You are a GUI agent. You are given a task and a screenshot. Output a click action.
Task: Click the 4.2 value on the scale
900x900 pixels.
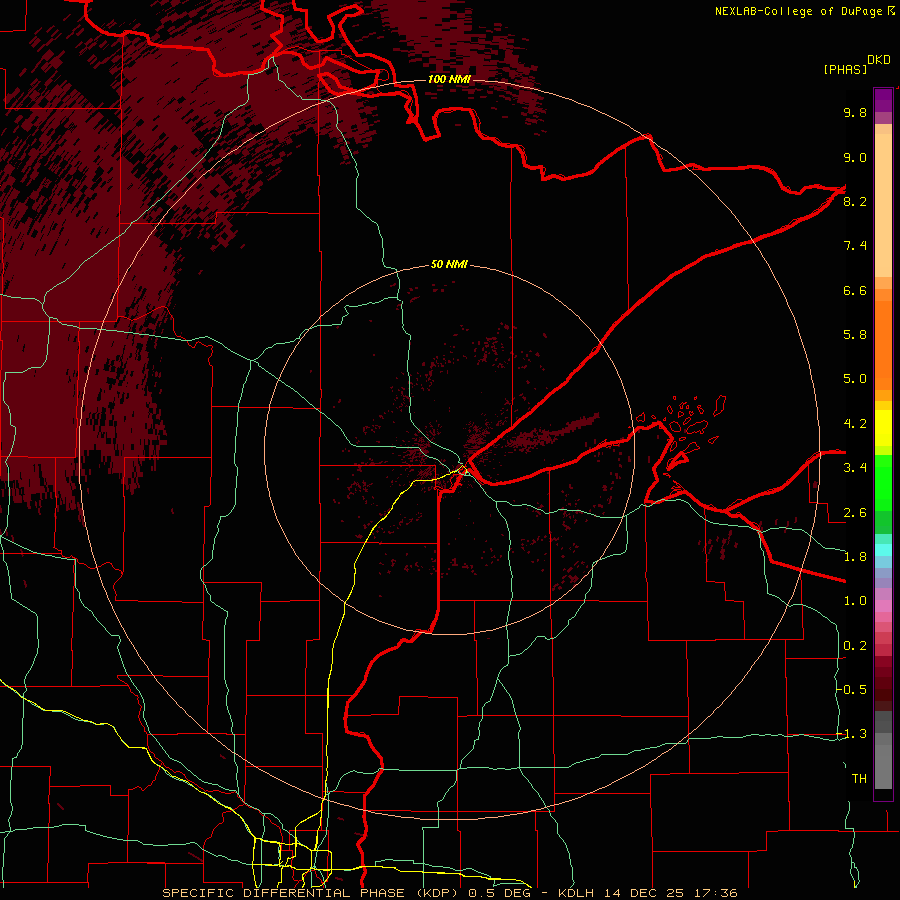(x=855, y=424)
